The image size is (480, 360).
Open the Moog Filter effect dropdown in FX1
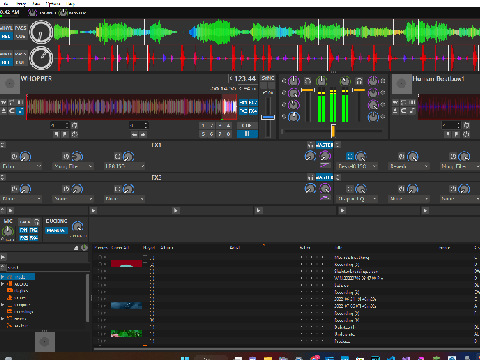73,166
